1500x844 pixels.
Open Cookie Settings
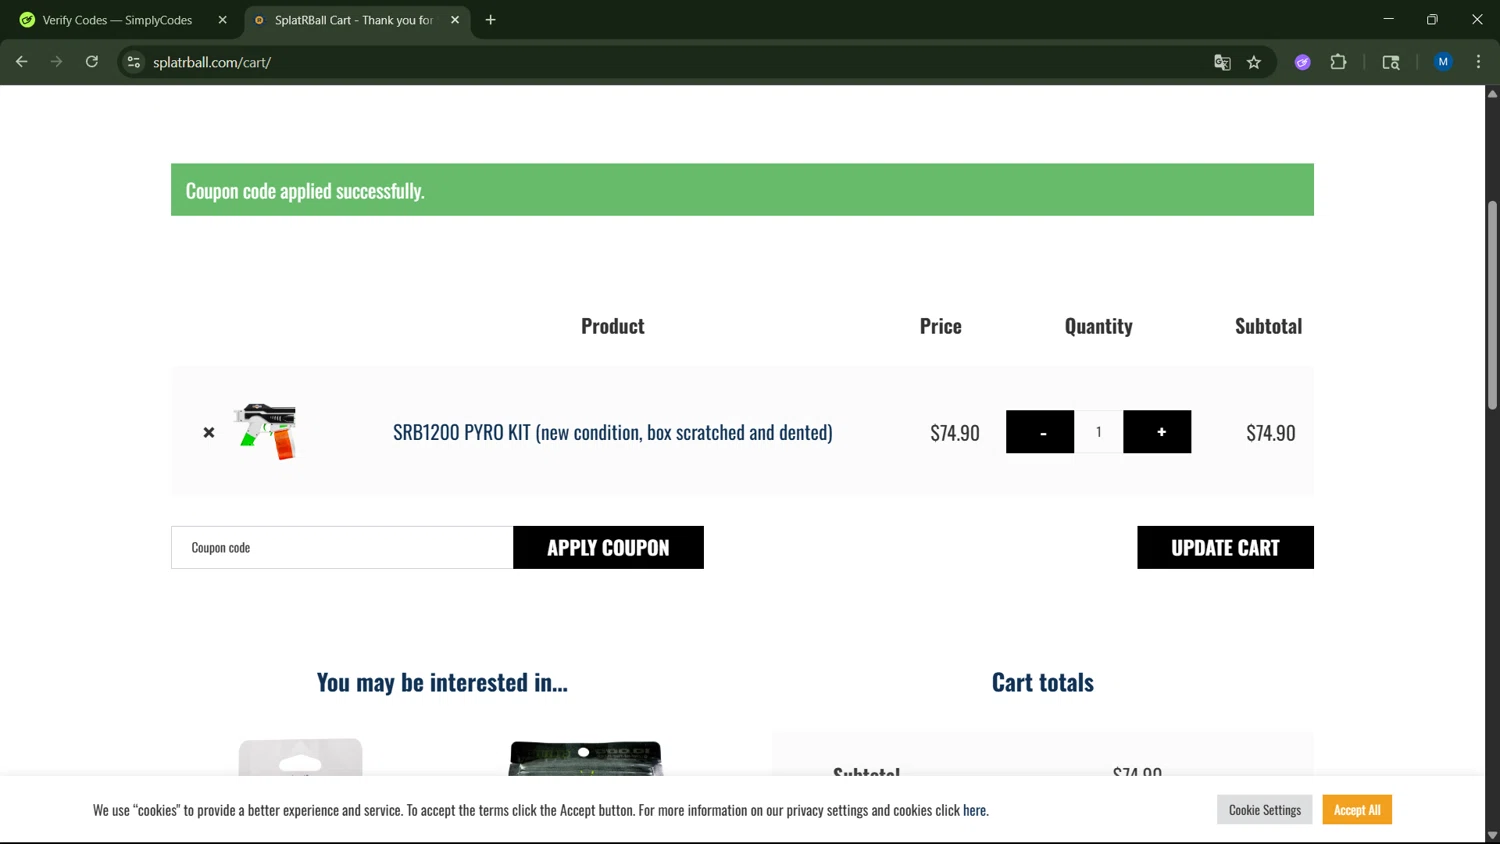[x=1264, y=810]
